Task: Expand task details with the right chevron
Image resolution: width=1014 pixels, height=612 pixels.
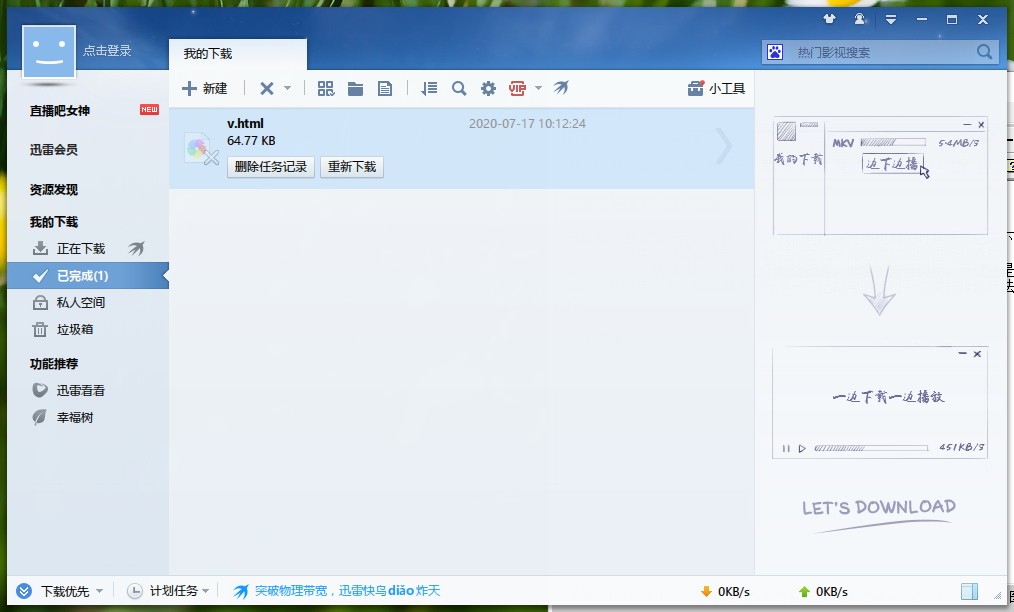Action: coord(724,146)
